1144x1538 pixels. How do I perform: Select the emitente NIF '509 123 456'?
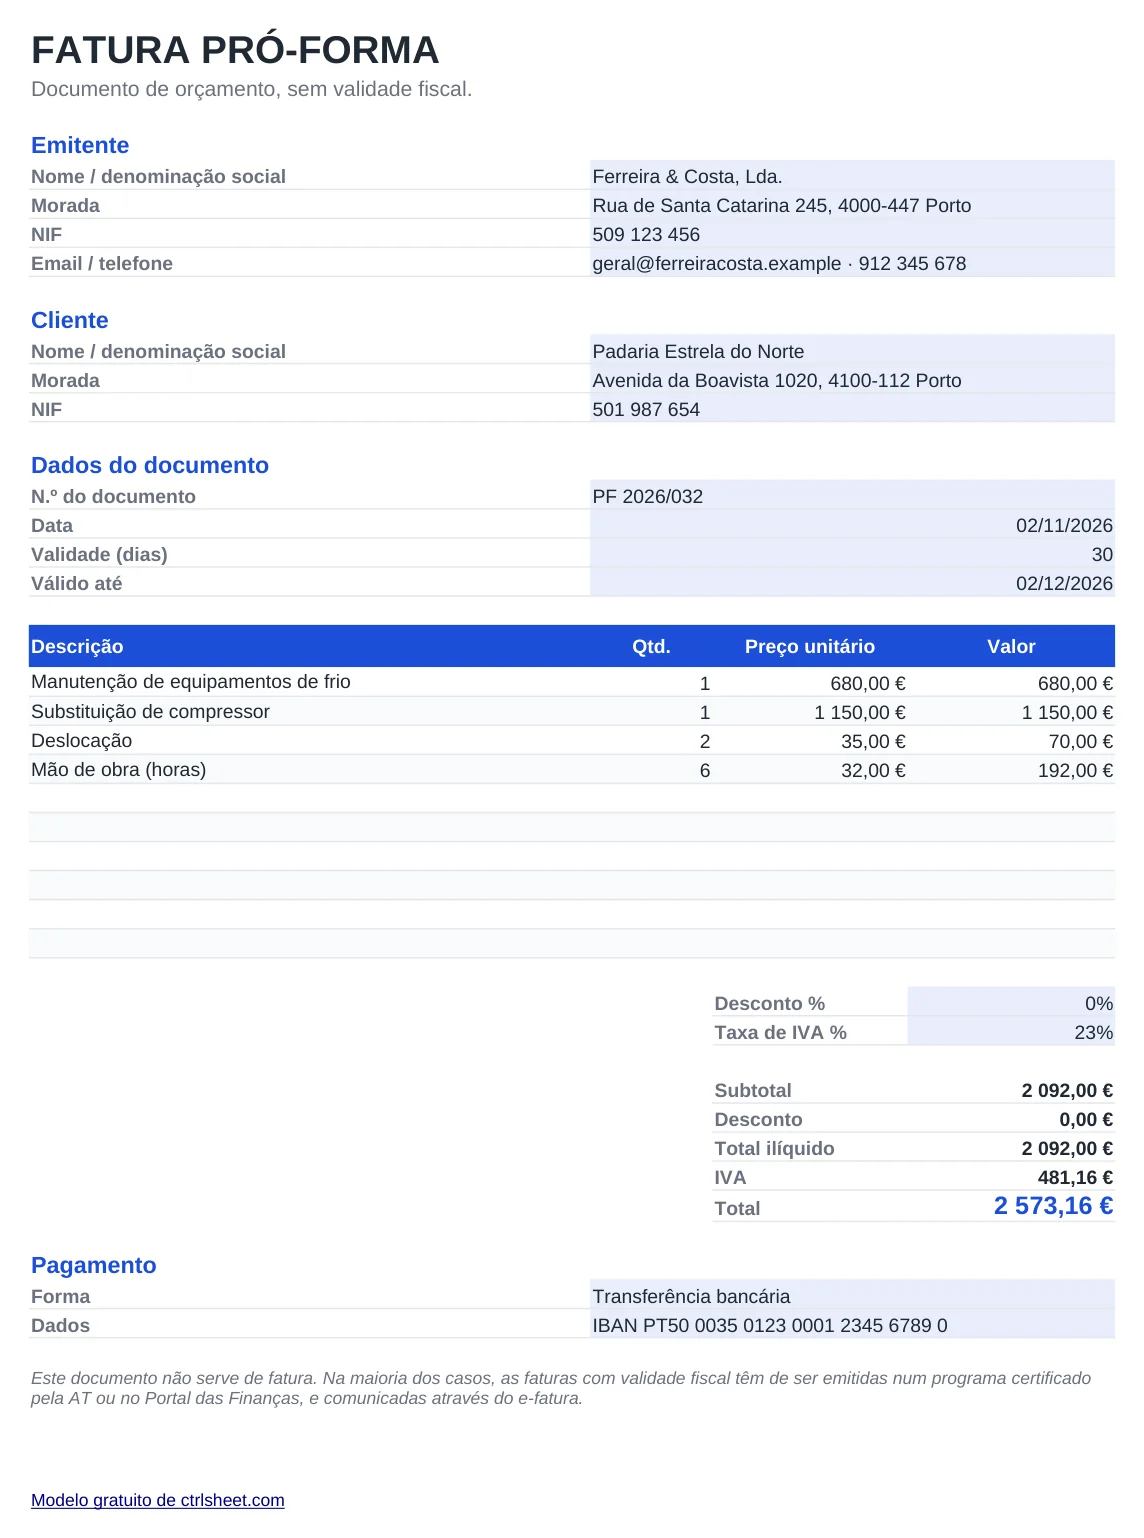click(646, 234)
